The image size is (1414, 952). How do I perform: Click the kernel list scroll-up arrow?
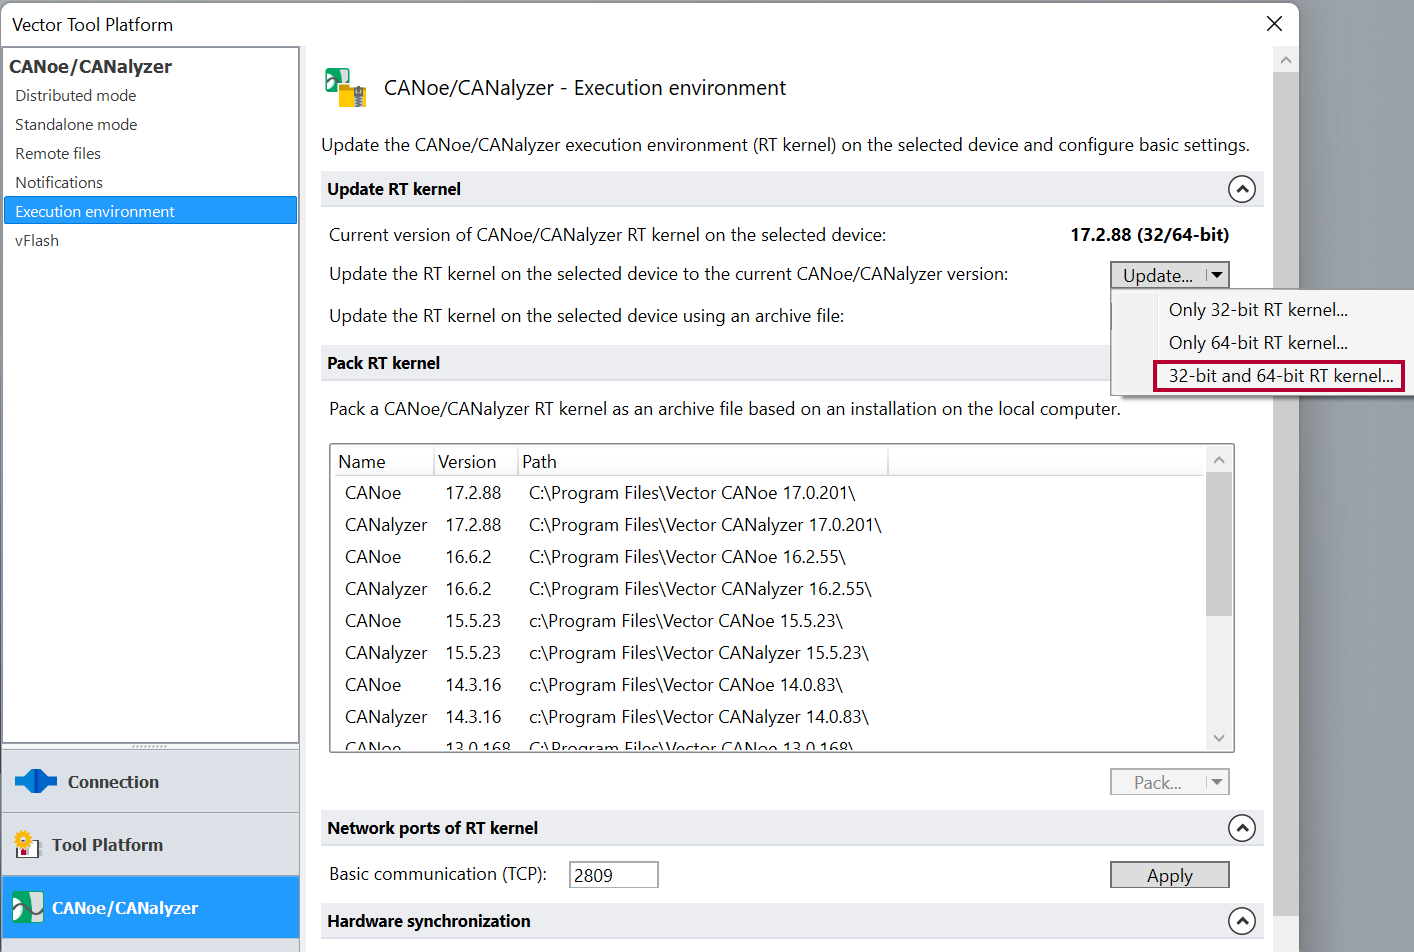point(1218,460)
